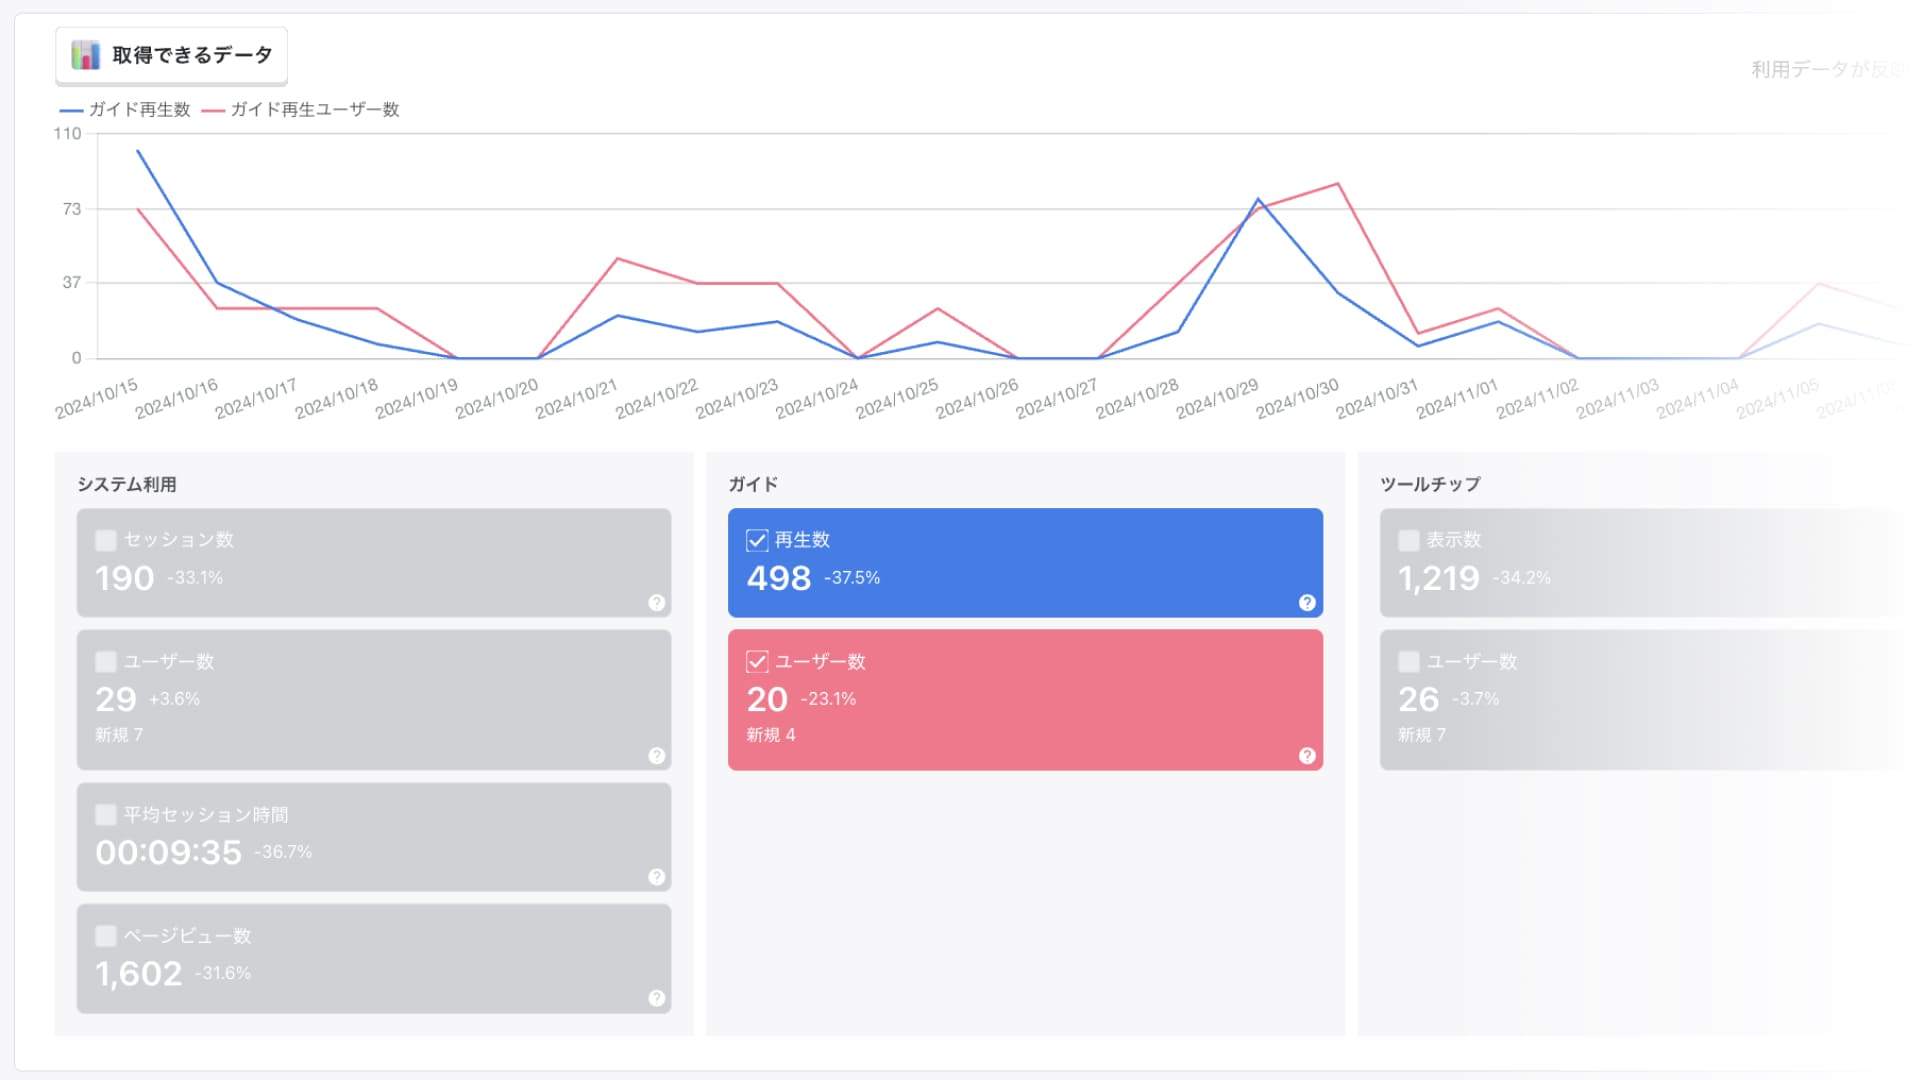This screenshot has height=1080, width=1920.
Task: Enable the ツールチップ 表示数 checkbox
Action: [x=1408, y=540]
